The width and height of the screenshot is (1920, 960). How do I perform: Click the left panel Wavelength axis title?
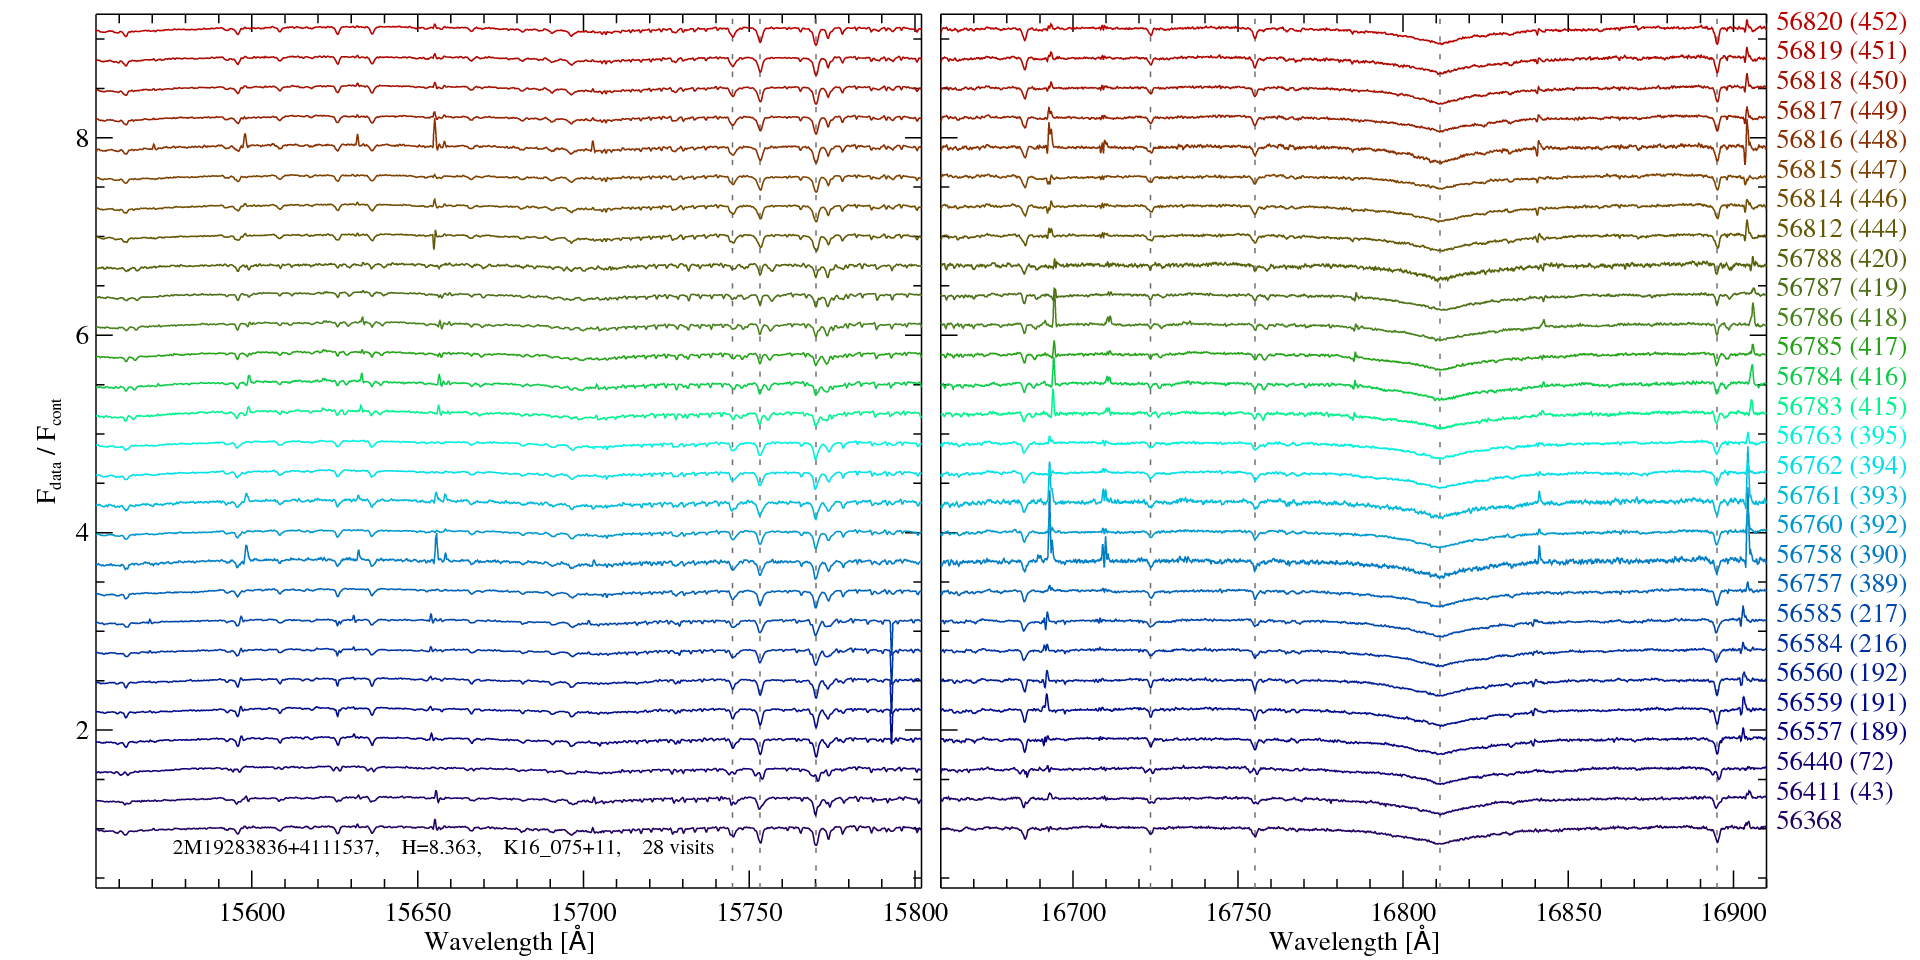click(x=509, y=941)
